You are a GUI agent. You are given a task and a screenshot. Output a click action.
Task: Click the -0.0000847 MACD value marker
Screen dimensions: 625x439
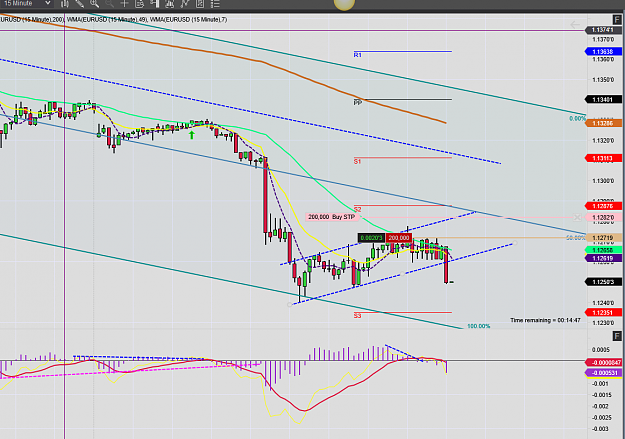coord(603,362)
